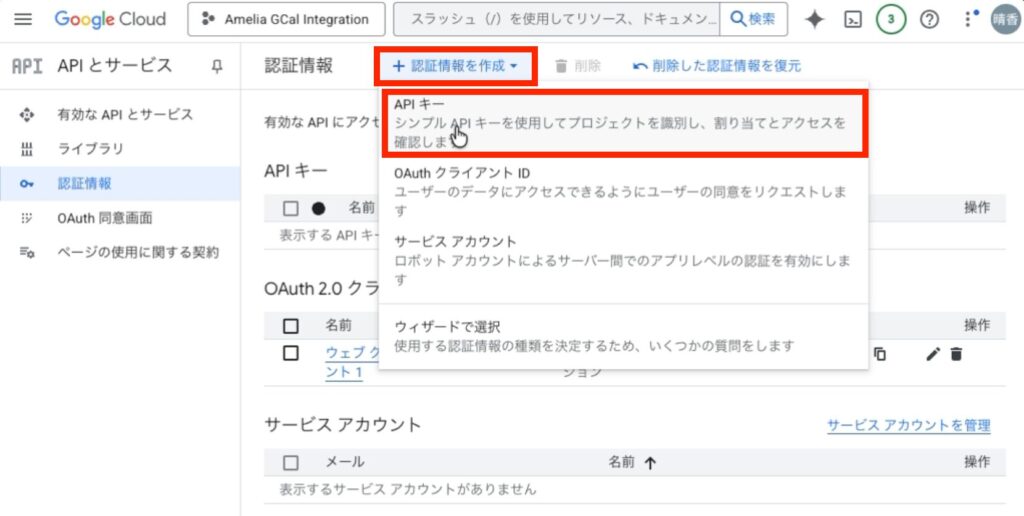
Task: Open the help question mark icon
Action: click(x=929, y=20)
